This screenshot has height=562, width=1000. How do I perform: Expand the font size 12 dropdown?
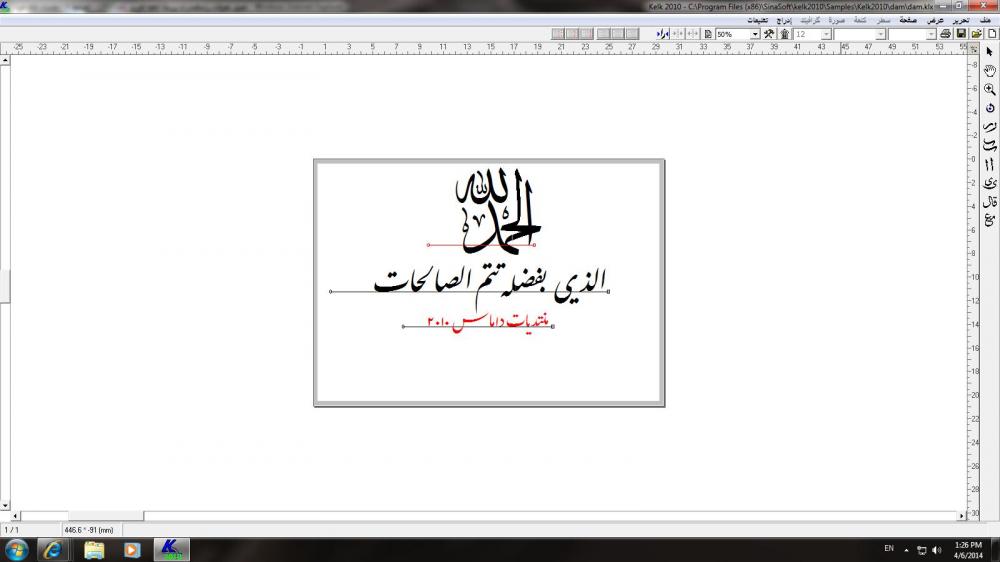(828, 34)
